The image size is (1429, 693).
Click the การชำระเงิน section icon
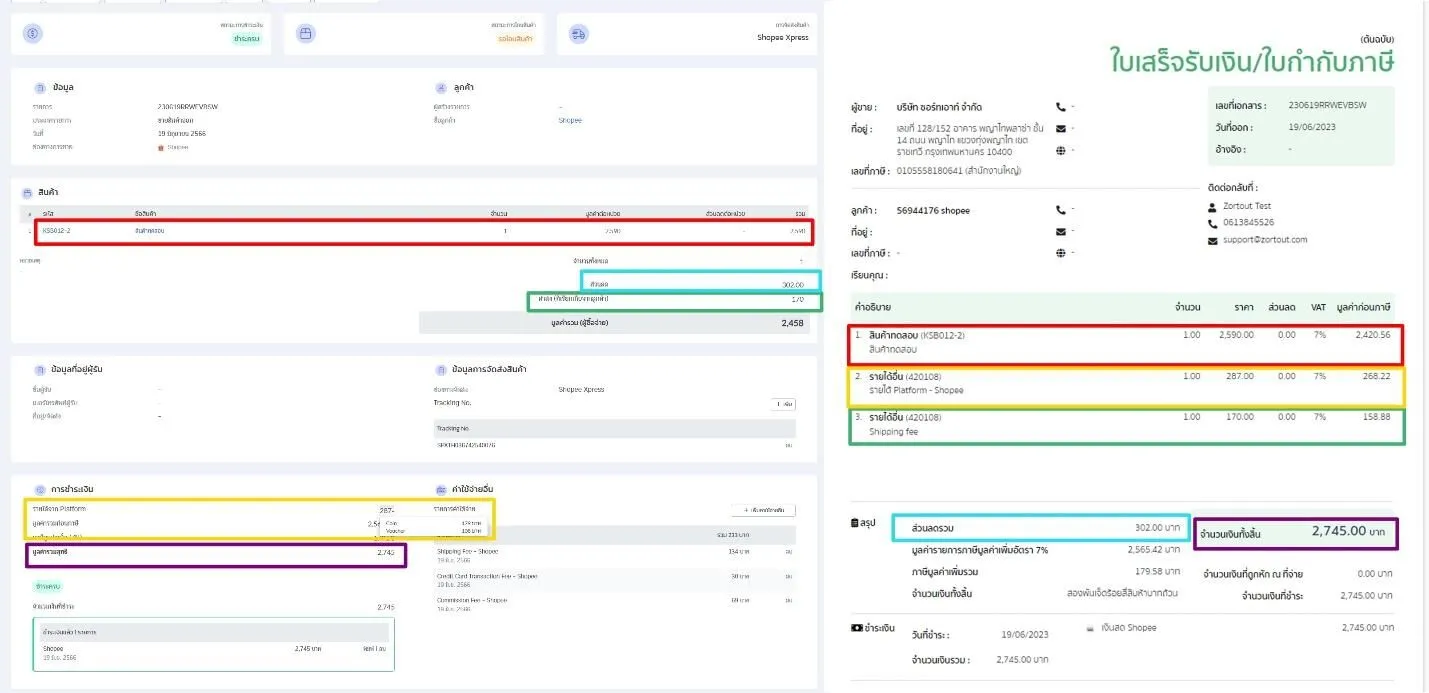pos(40,490)
